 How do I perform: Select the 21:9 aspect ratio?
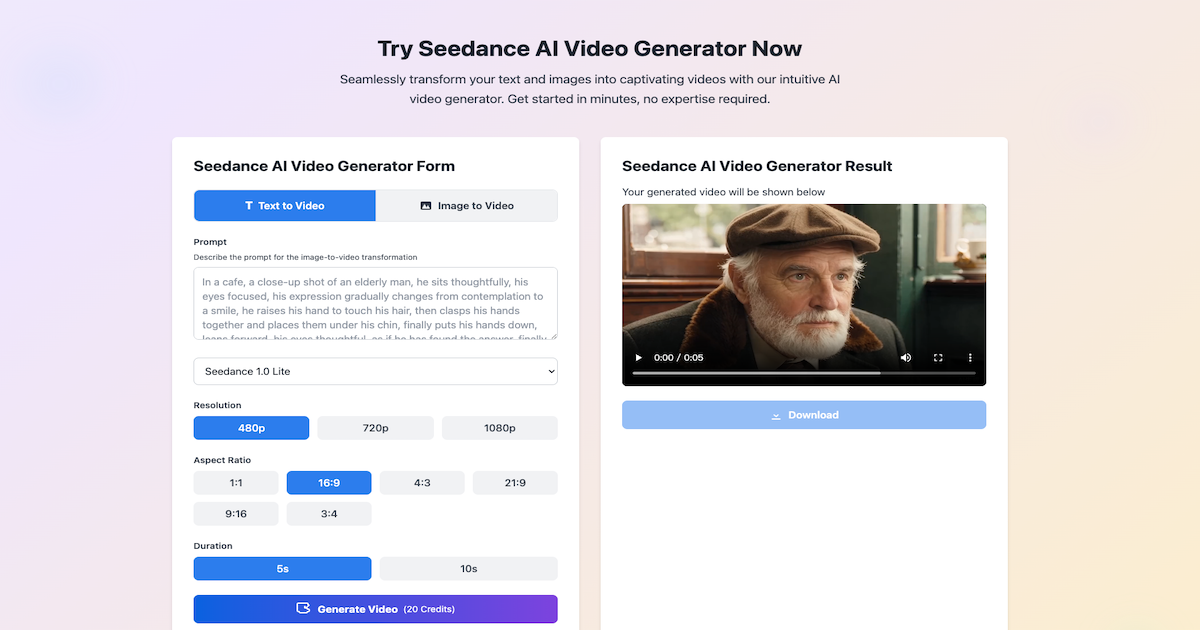click(x=515, y=483)
